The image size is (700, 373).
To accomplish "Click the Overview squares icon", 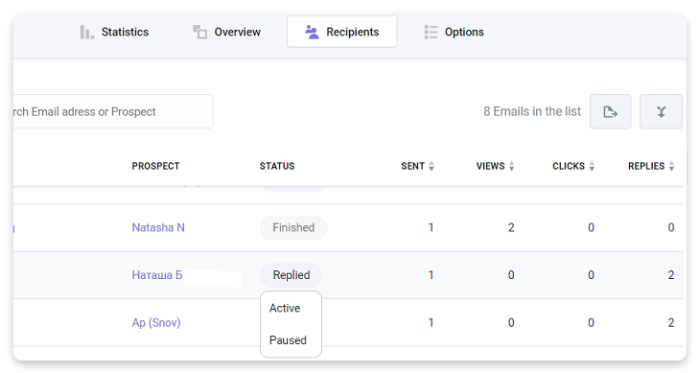I will click(200, 32).
